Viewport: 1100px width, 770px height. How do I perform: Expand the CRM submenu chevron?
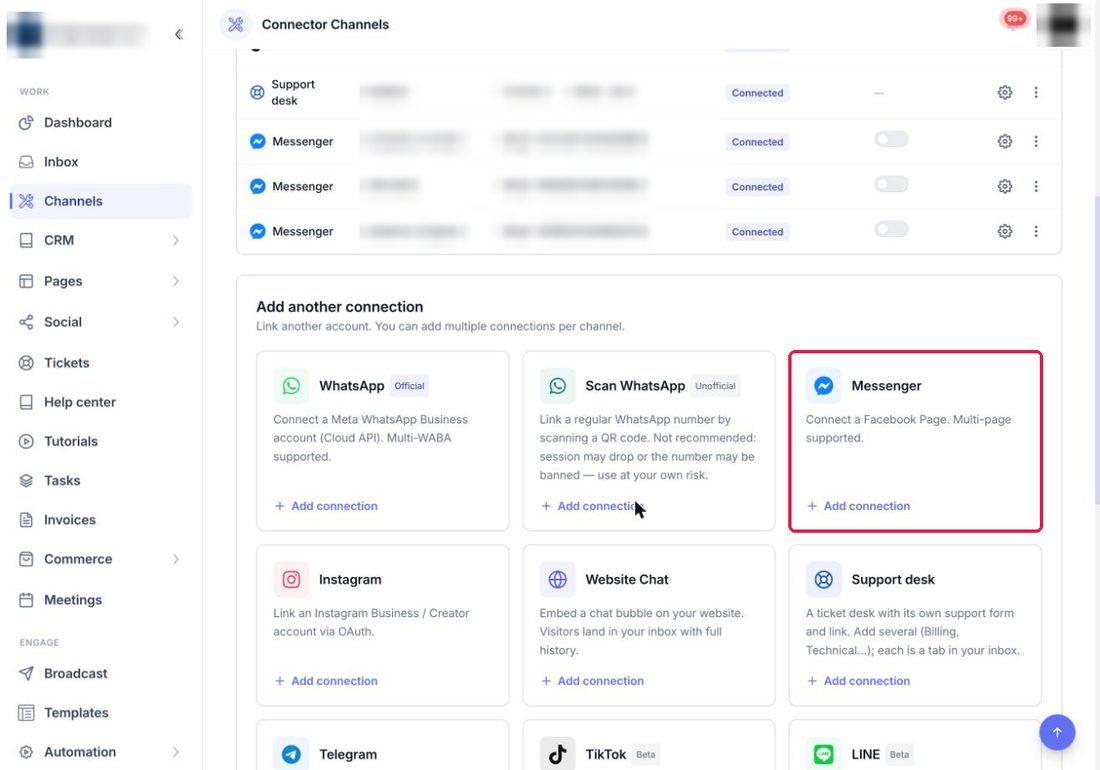coord(175,241)
